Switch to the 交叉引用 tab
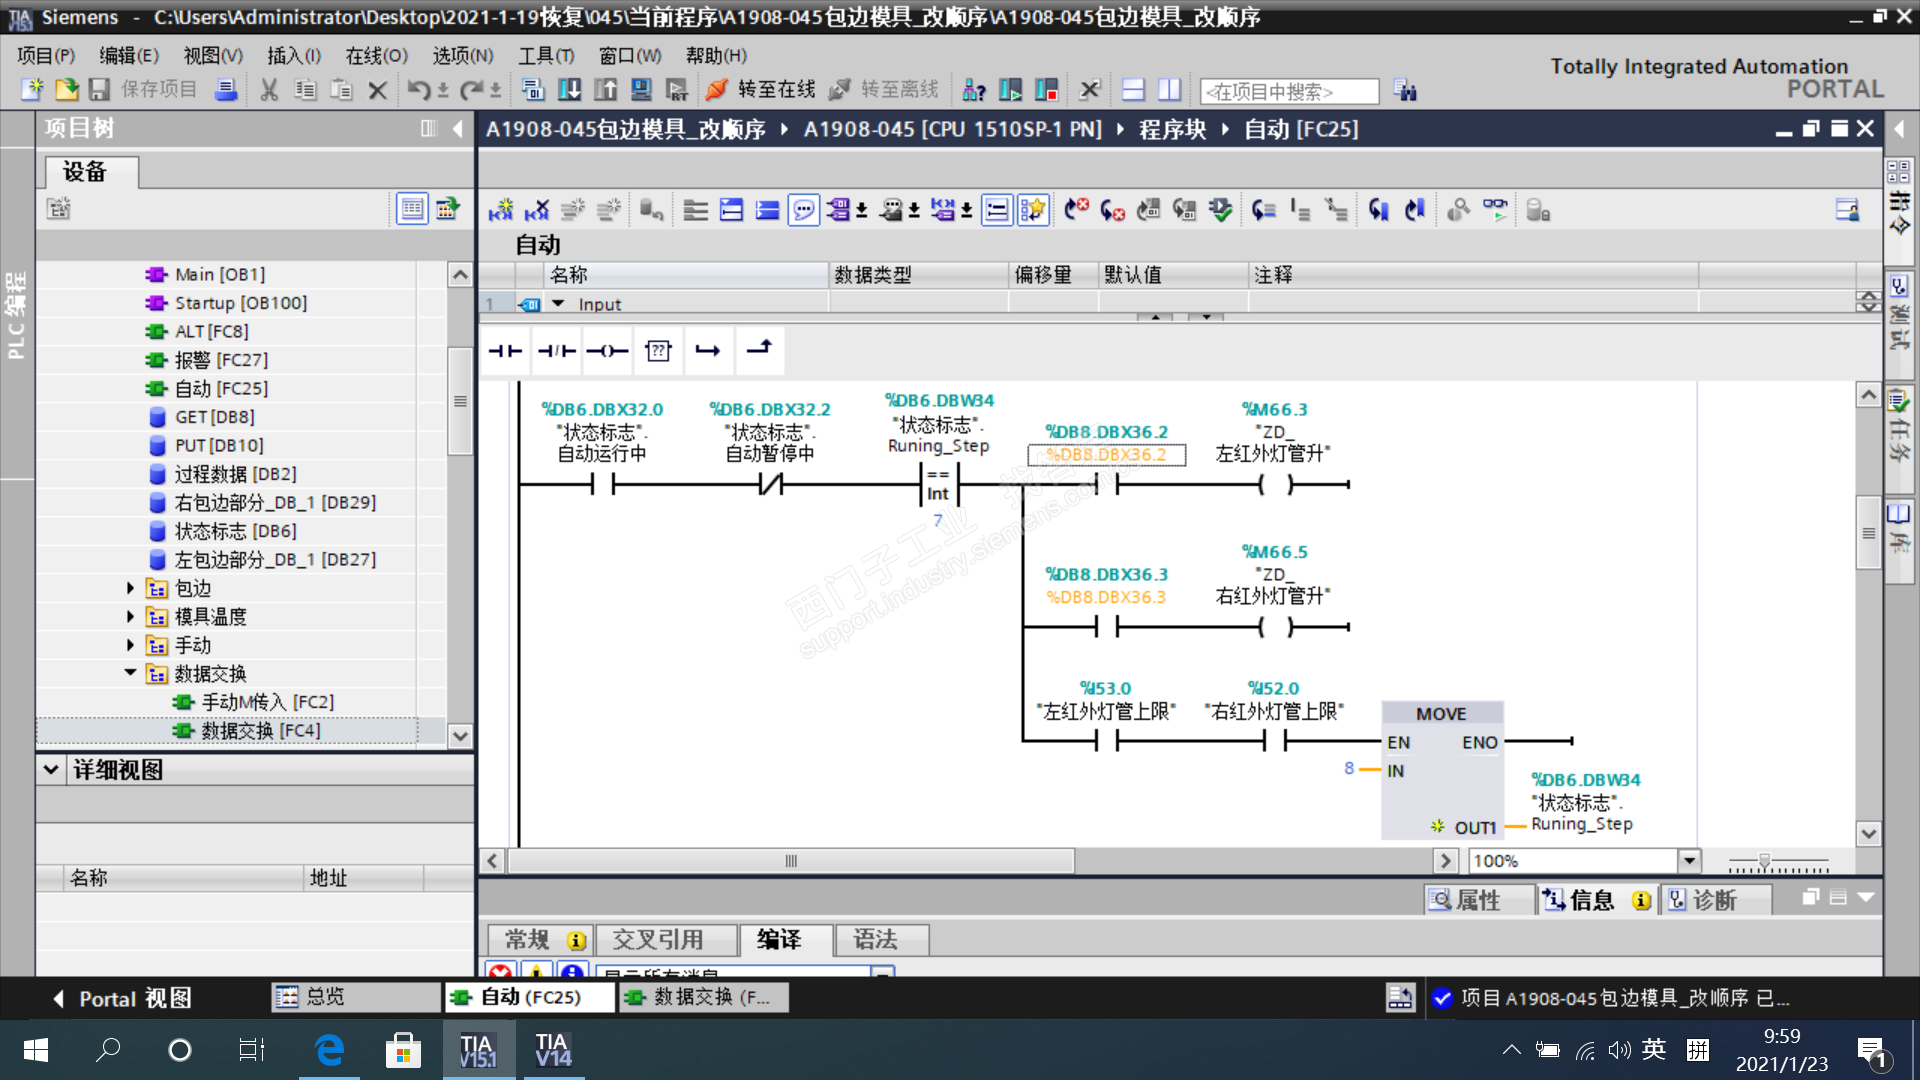1920x1080 pixels. (x=657, y=940)
